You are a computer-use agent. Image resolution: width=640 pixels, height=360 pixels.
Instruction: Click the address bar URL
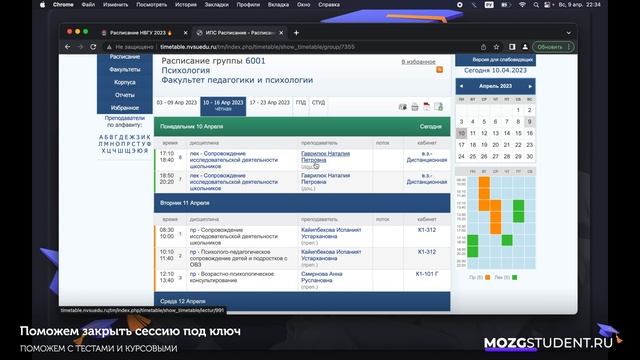tap(257, 47)
